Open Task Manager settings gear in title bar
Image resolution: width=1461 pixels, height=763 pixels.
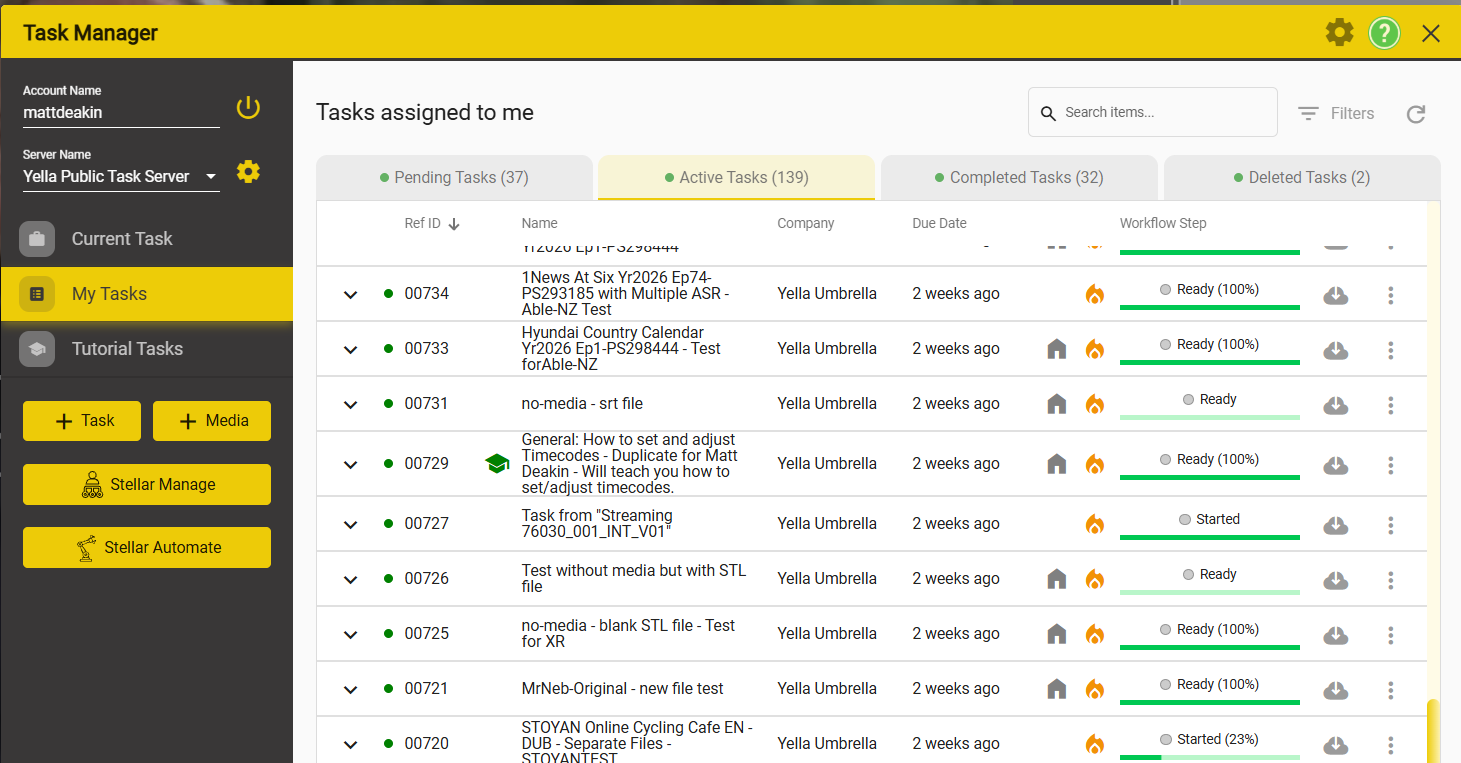click(1339, 33)
